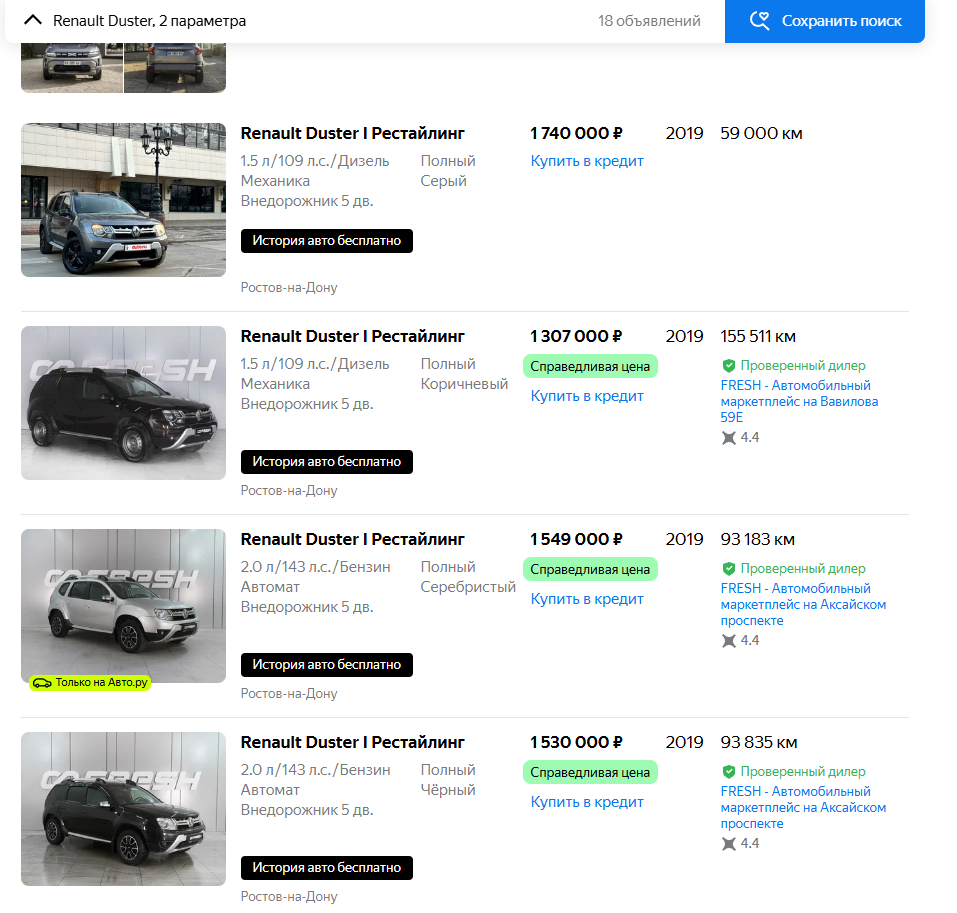Click rating icon for the 155 511 km listing
The width and height of the screenshot is (957, 913).
coord(729,438)
